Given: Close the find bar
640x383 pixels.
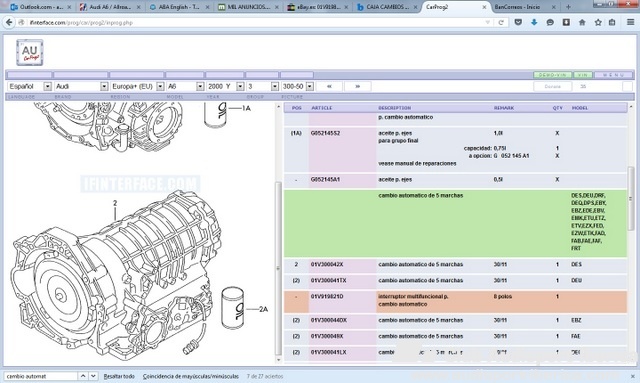Looking at the screenshot, I should (x=633, y=376).
